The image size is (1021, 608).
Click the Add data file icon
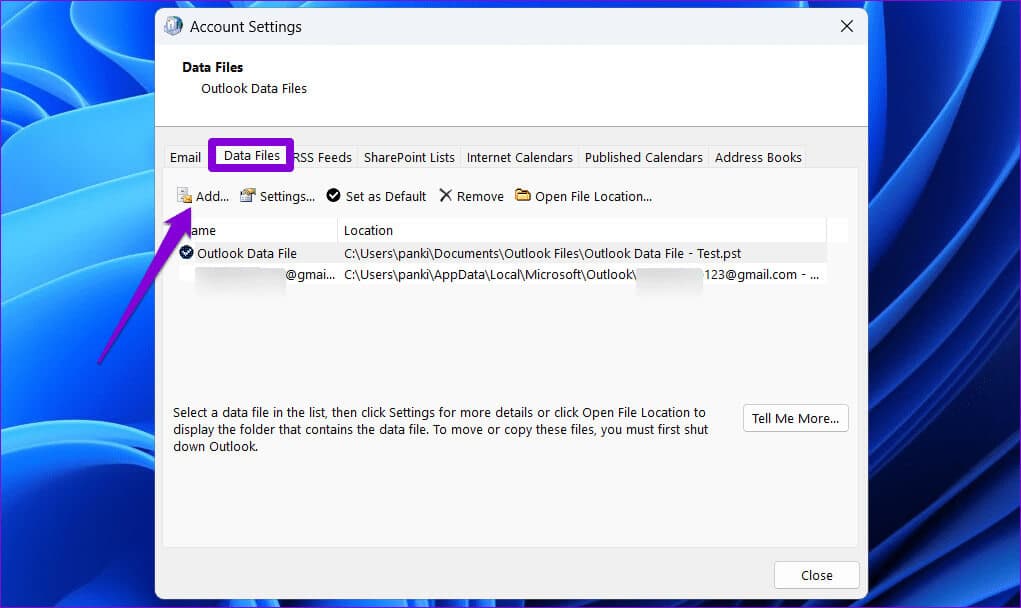pyautogui.click(x=184, y=195)
